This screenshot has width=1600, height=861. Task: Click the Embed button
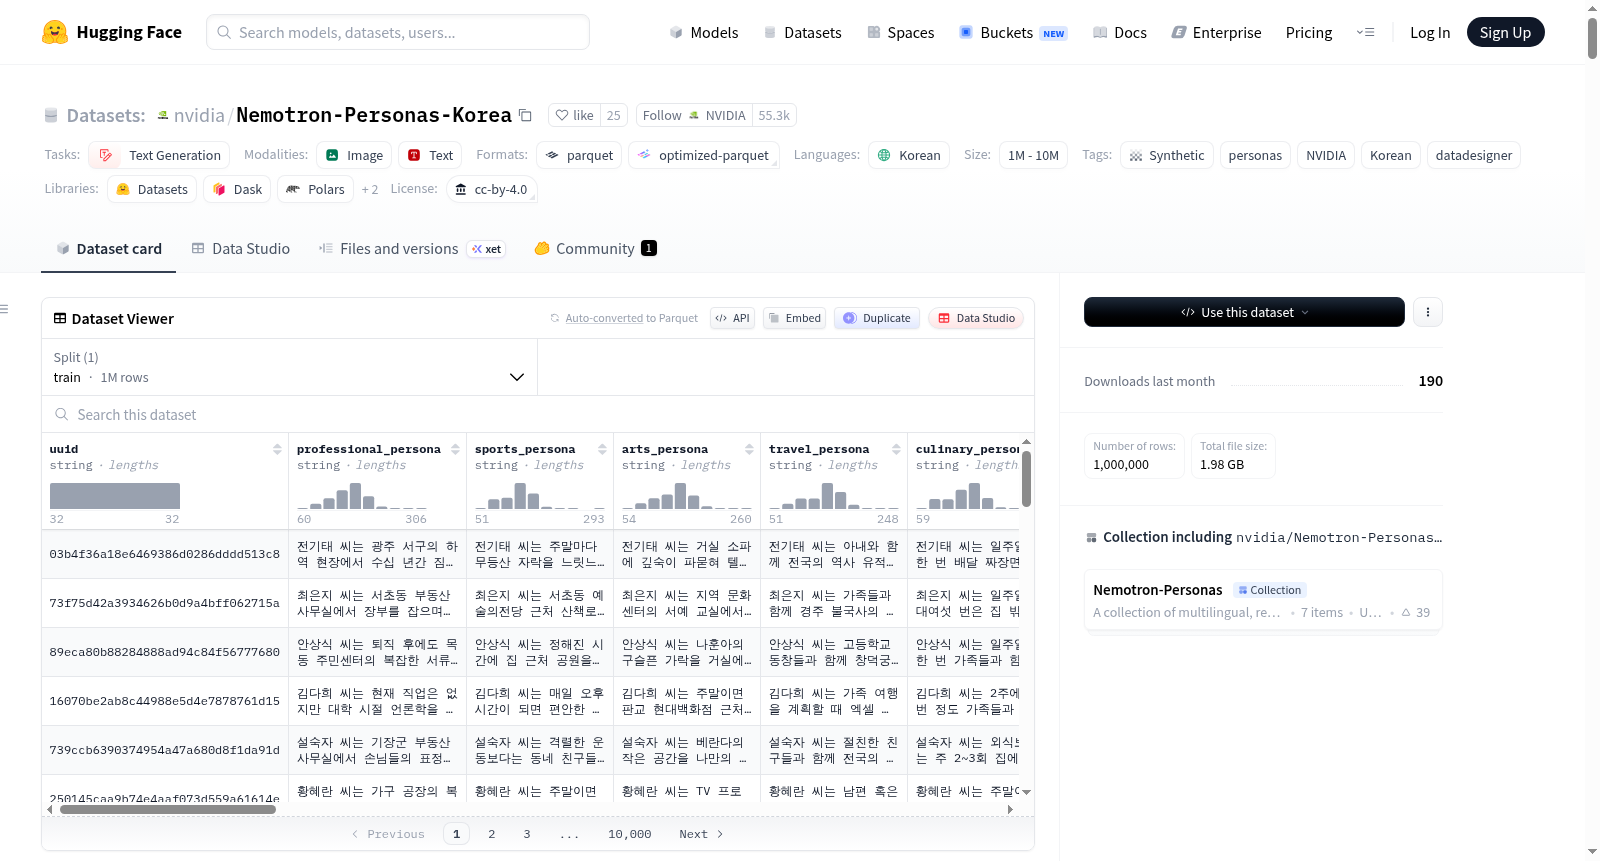coord(794,318)
